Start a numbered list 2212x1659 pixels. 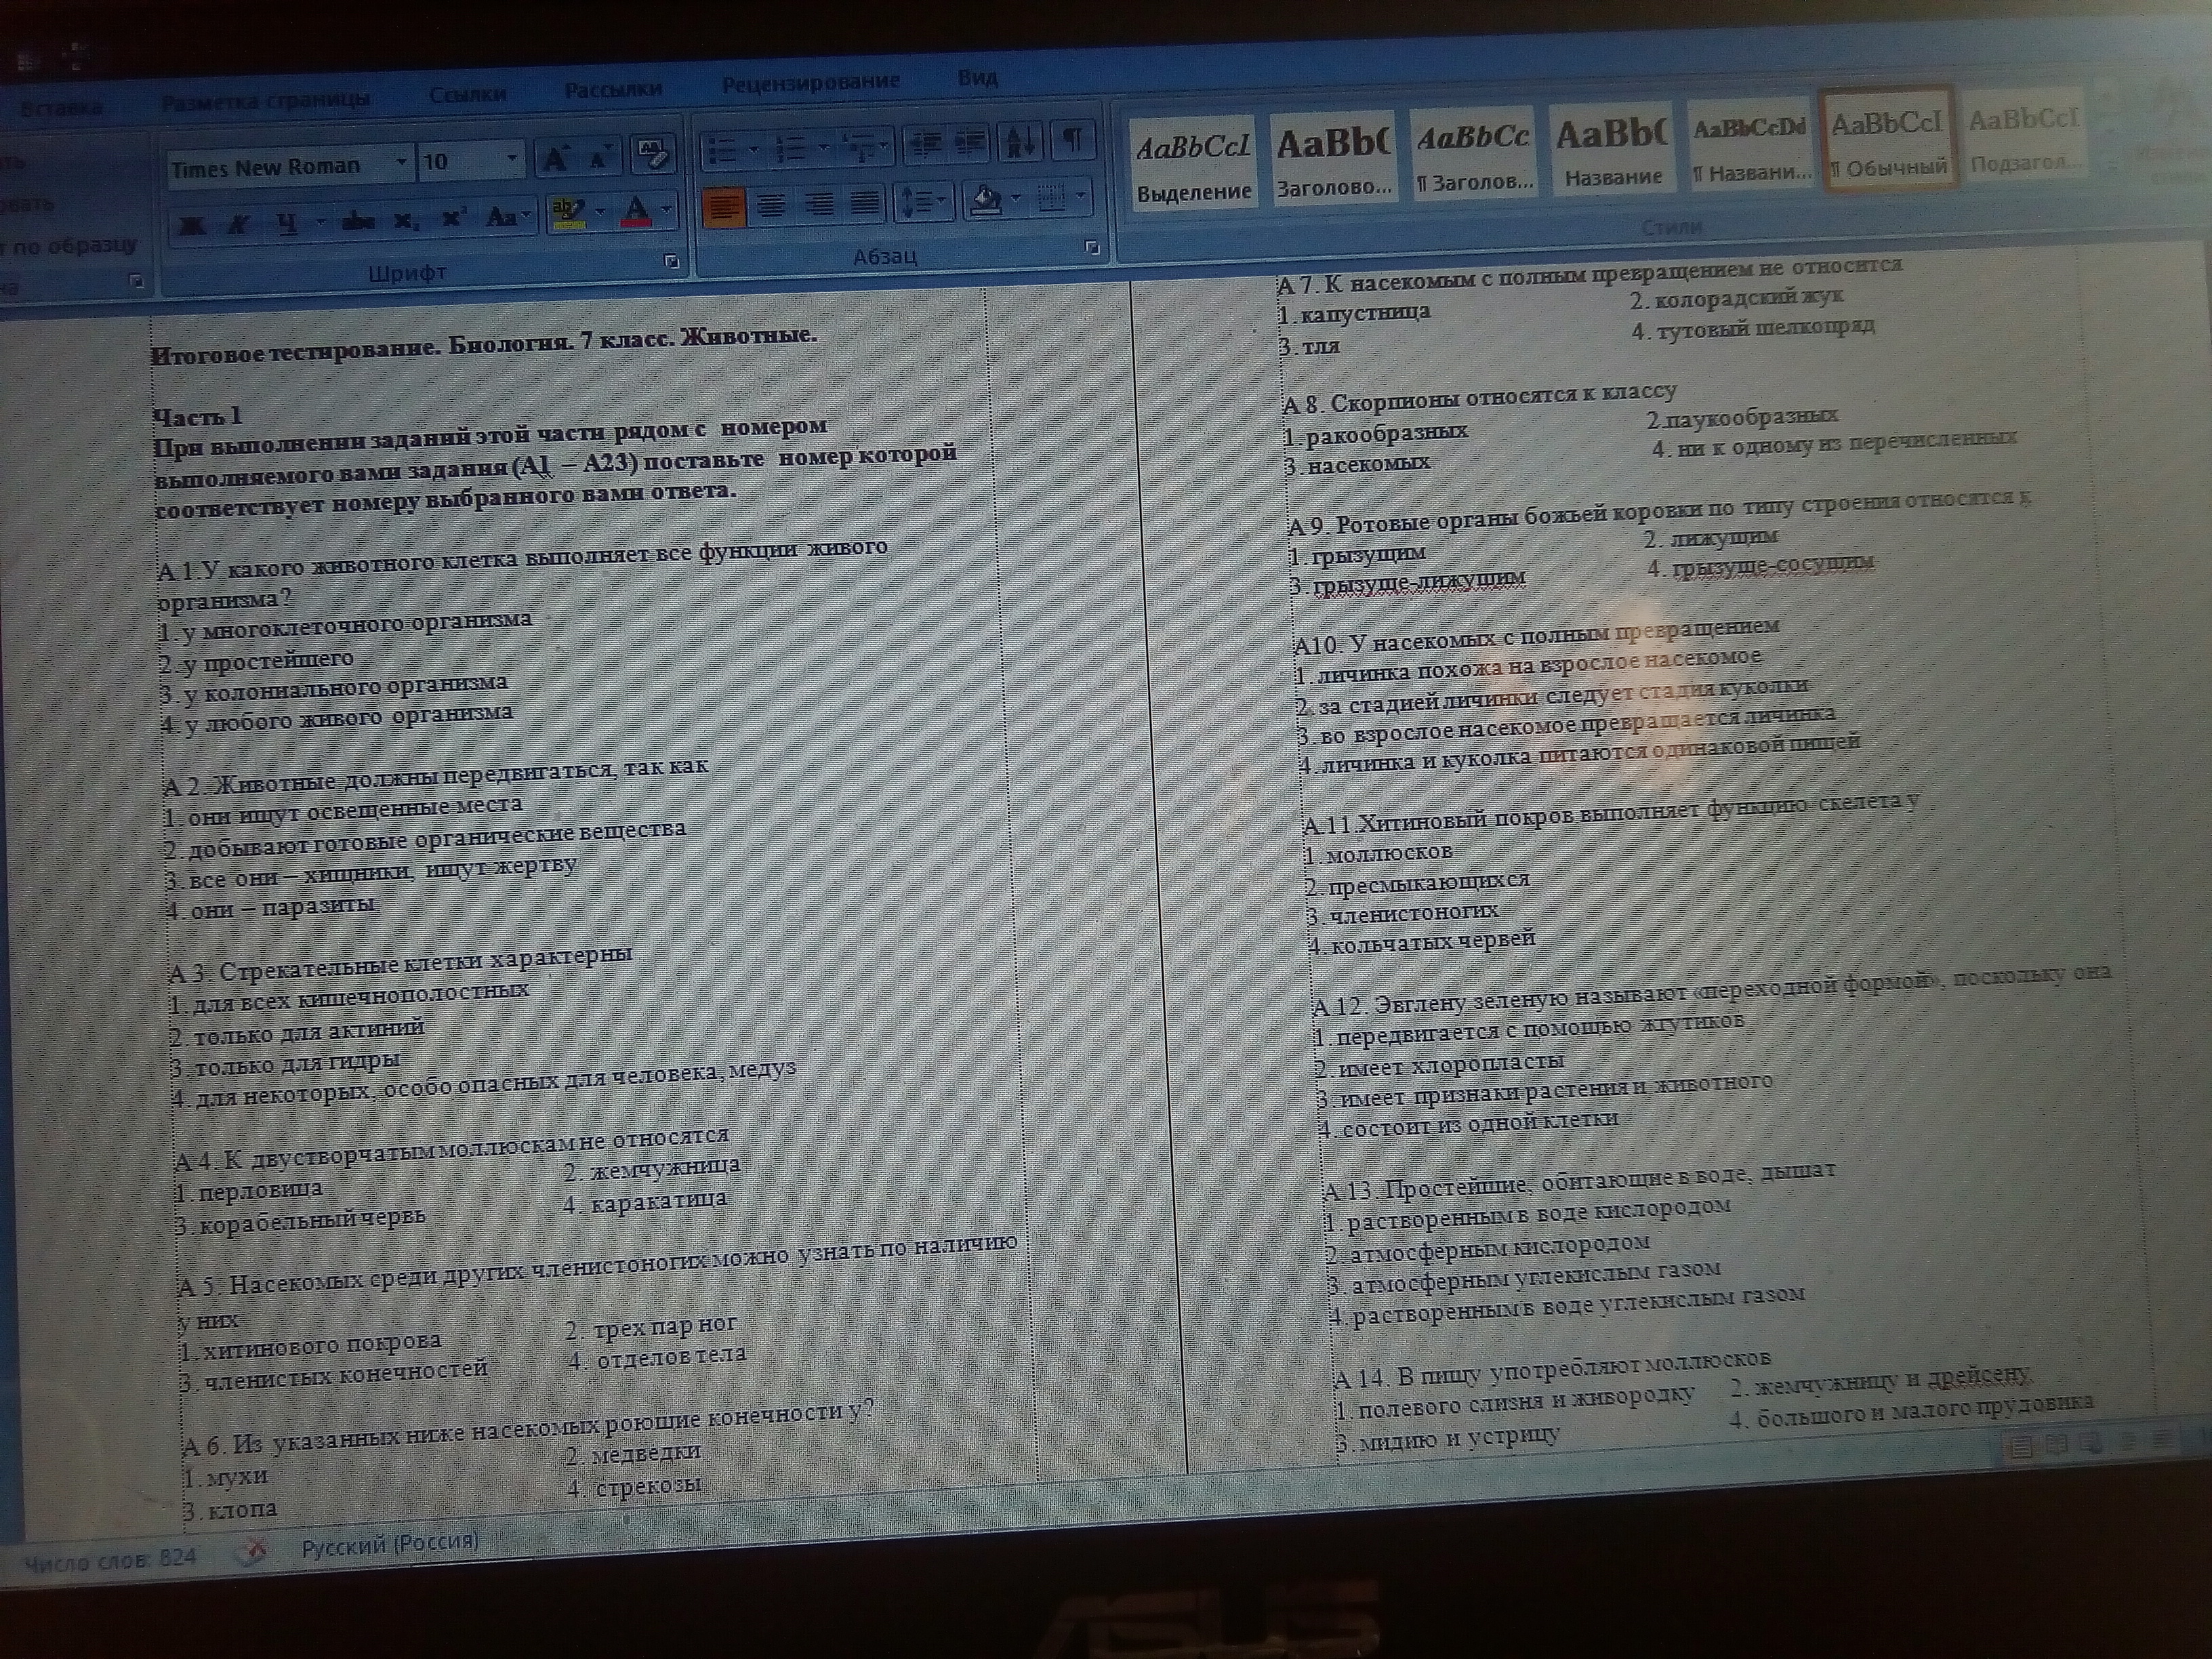(790, 150)
